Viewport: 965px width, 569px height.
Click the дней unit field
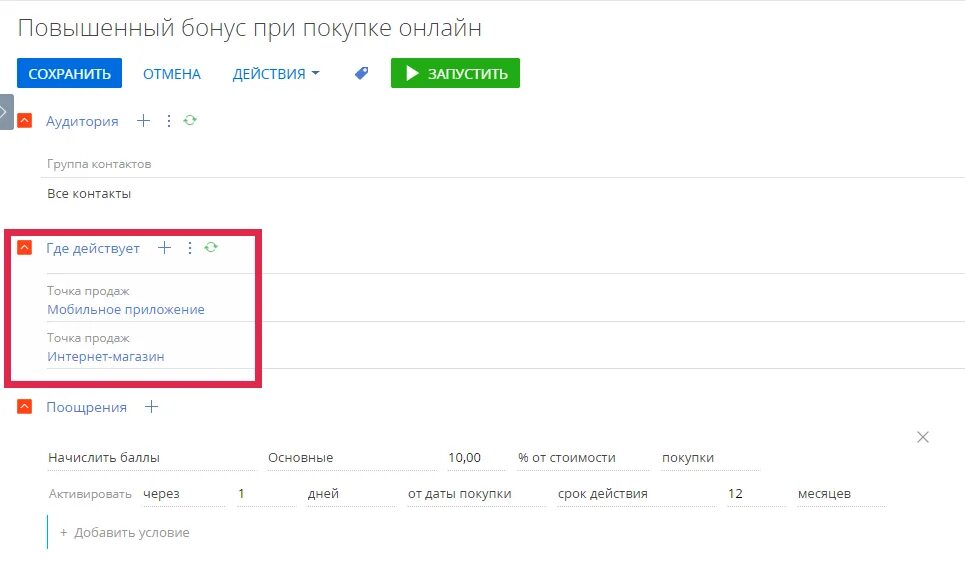pyautogui.click(x=351, y=494)
